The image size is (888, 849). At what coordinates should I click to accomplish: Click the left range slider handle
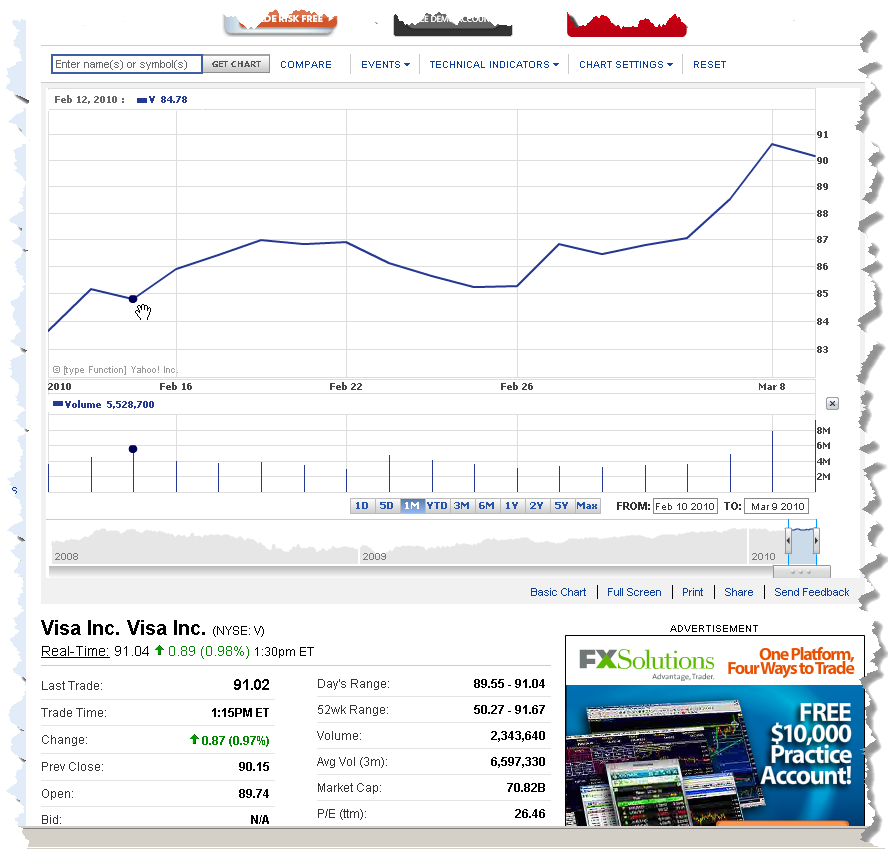coord(788,541)
